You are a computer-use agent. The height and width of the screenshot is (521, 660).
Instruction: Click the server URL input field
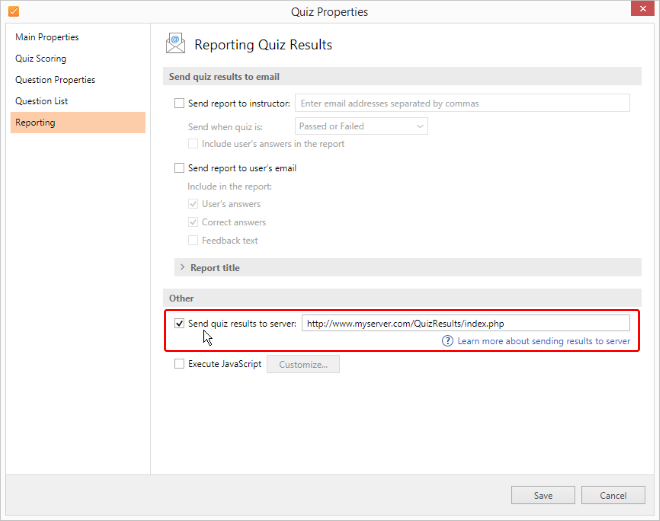click(466, 323)
